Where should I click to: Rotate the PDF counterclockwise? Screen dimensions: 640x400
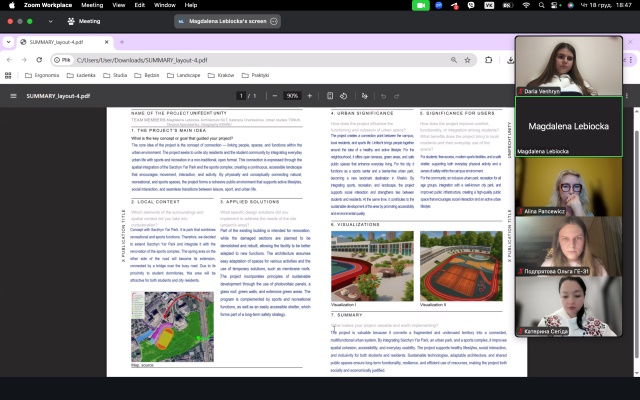click(344, 96)
